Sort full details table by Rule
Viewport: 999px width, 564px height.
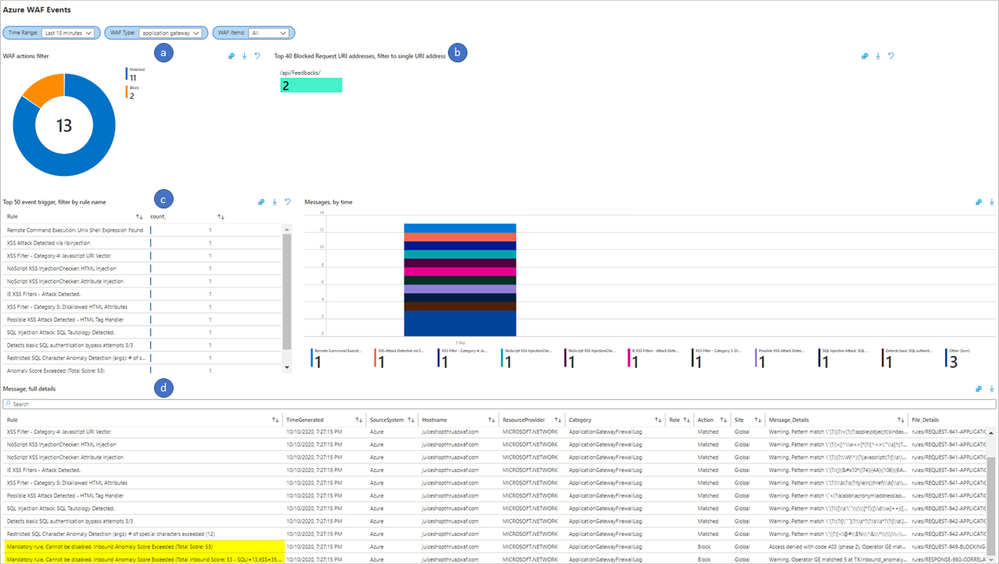click(x=275, y=420)
